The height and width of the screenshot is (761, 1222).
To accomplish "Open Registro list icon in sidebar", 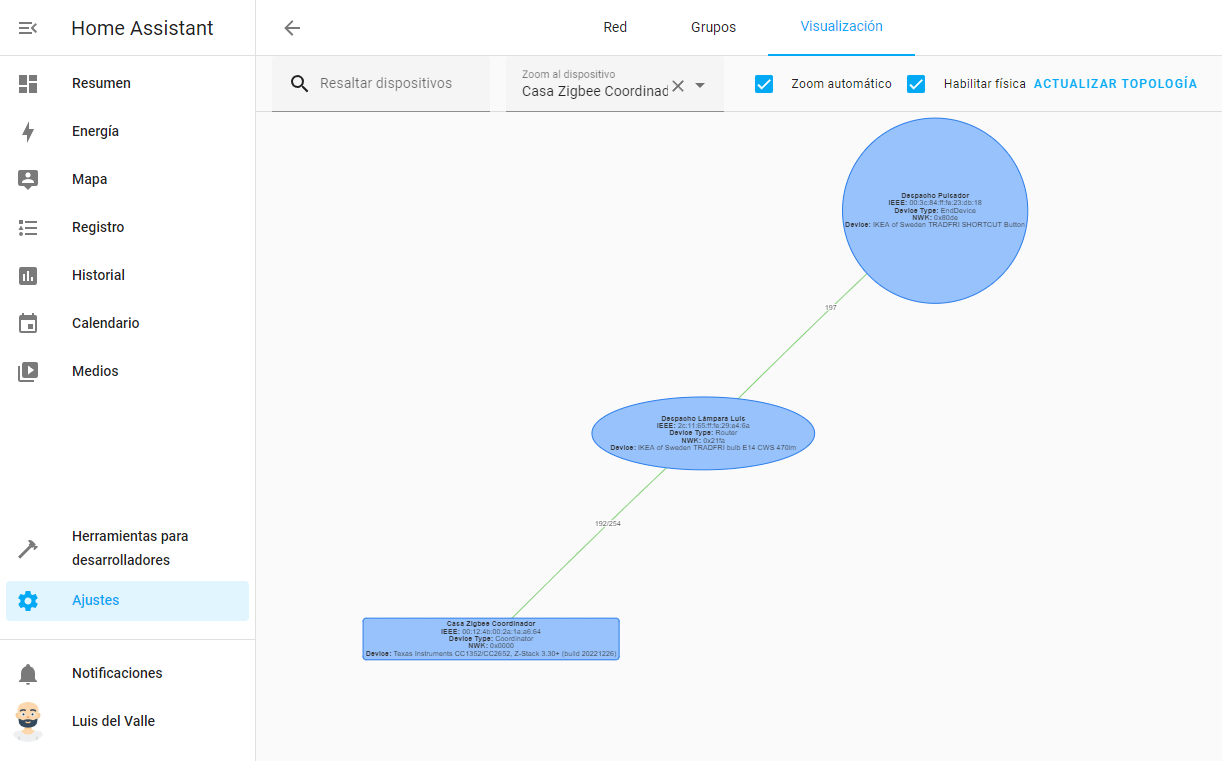I will [28, 228].
